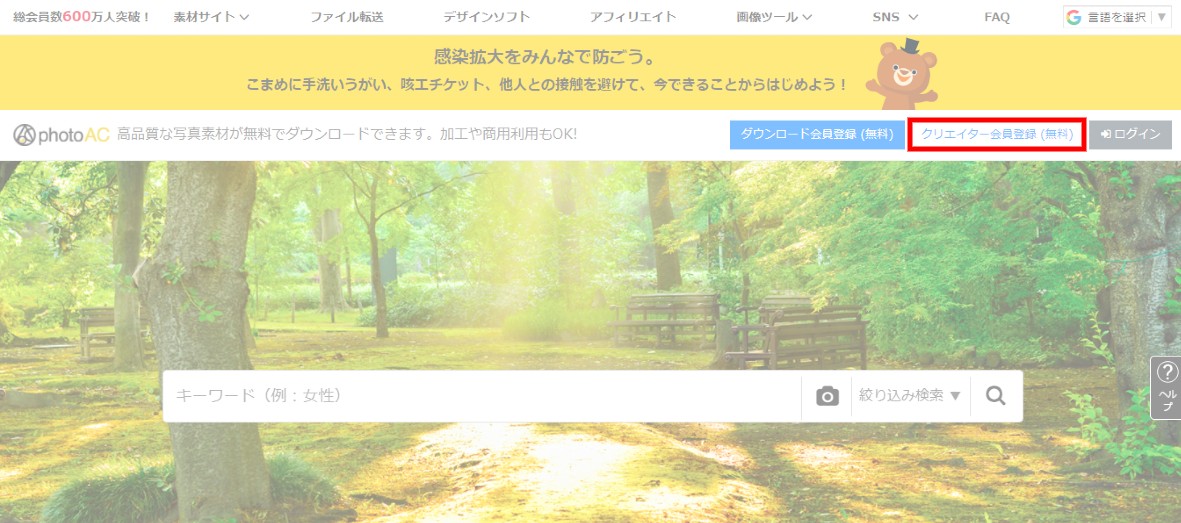Click the ログイン button
This screenshot has height=523, width=1181.
pyautogui.click(x=1130, y=134)
